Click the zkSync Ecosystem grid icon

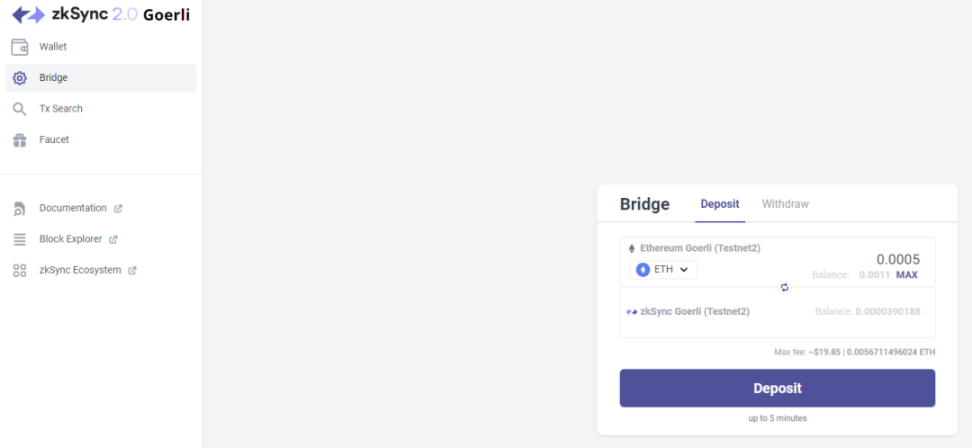tap(19, 271)
